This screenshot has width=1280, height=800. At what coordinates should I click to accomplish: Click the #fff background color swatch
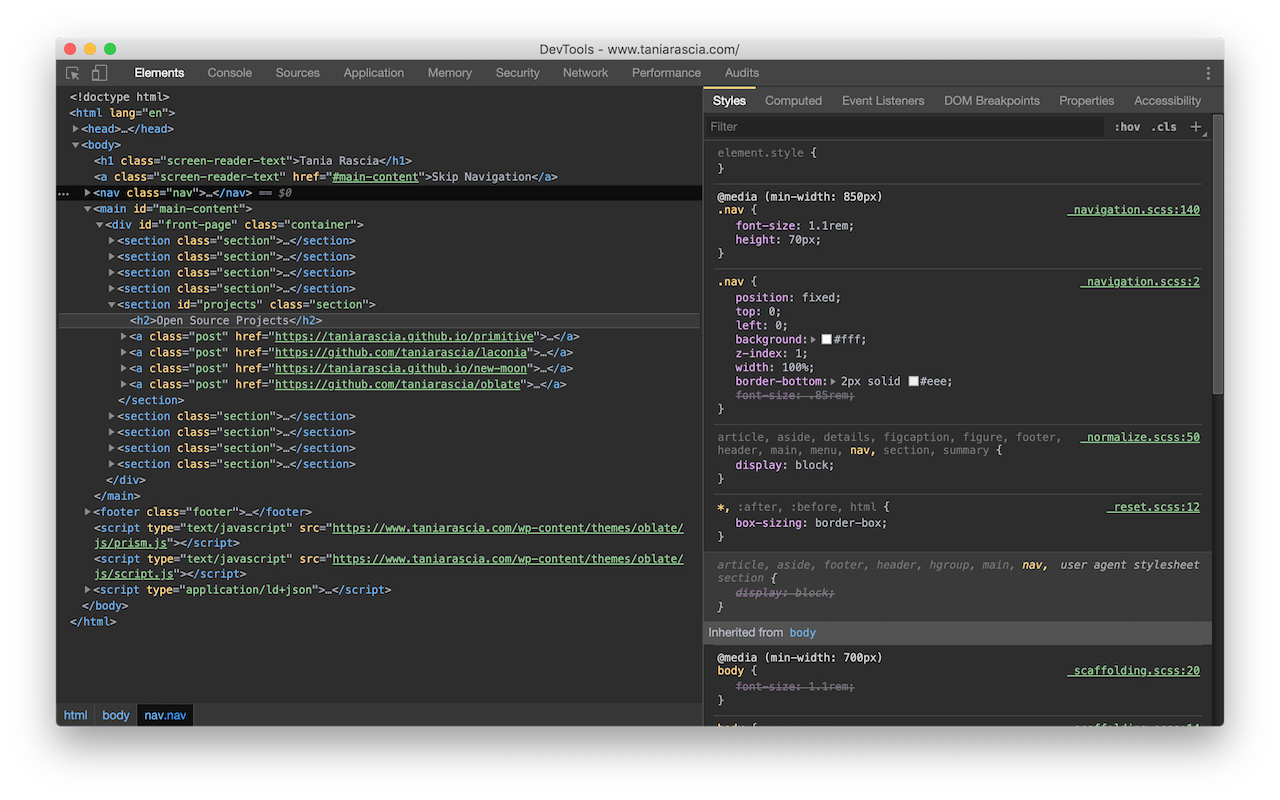pyautogui.click(x=827, y=340)
